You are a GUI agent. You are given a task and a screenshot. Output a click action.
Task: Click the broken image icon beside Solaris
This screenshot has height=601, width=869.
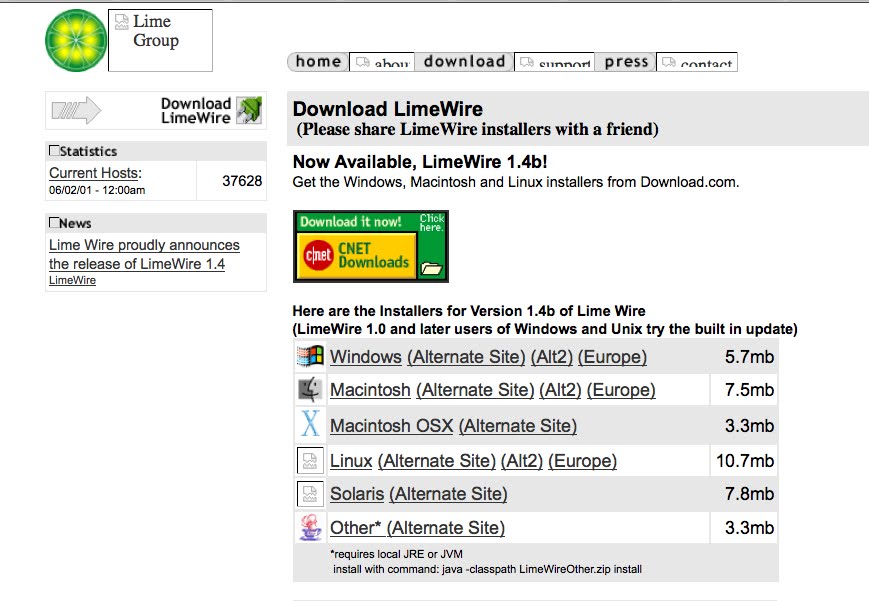310,493
